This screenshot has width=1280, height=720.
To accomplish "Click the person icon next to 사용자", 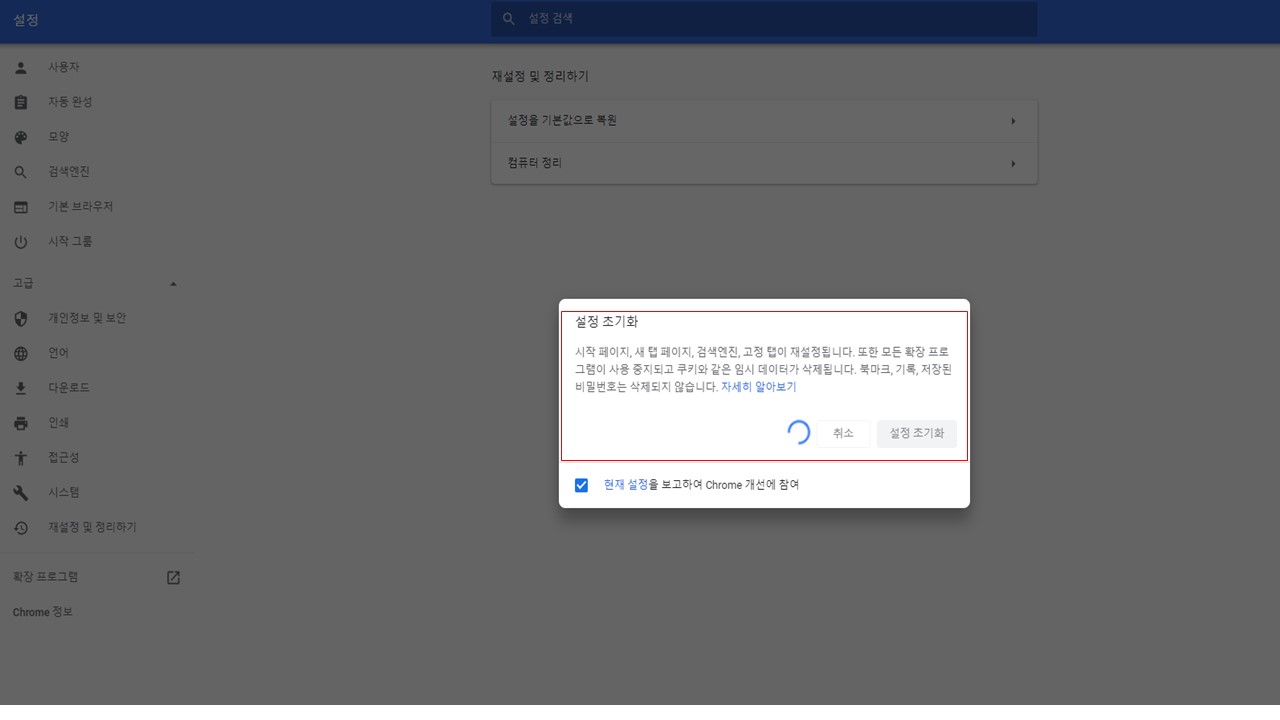I will point(21,67).
